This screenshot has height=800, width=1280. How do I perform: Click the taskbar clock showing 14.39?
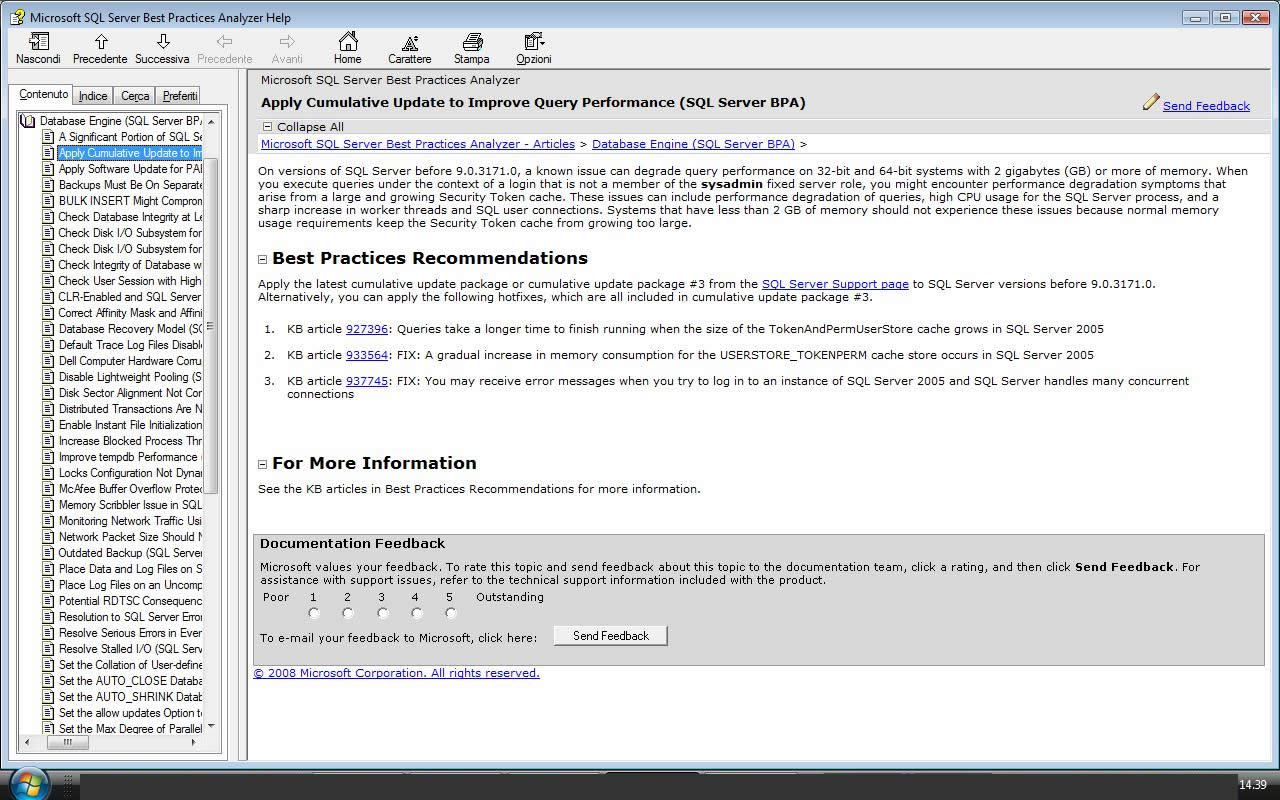[1252, 785]
